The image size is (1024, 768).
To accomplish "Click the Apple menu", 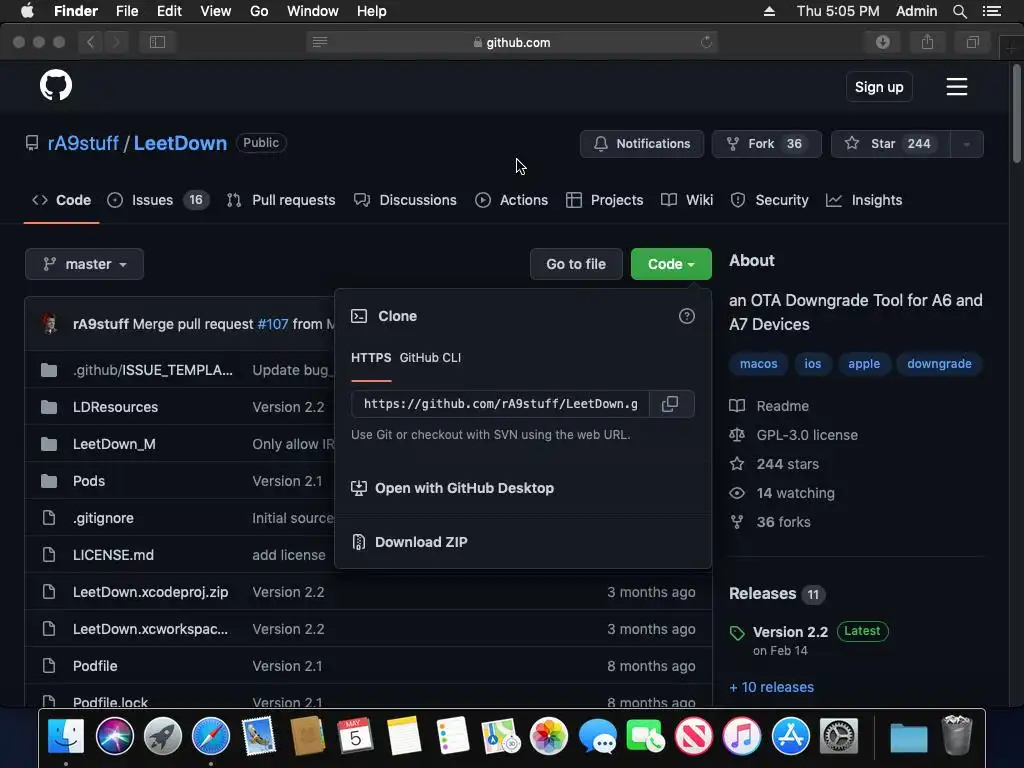I will (x=27, y=11).
